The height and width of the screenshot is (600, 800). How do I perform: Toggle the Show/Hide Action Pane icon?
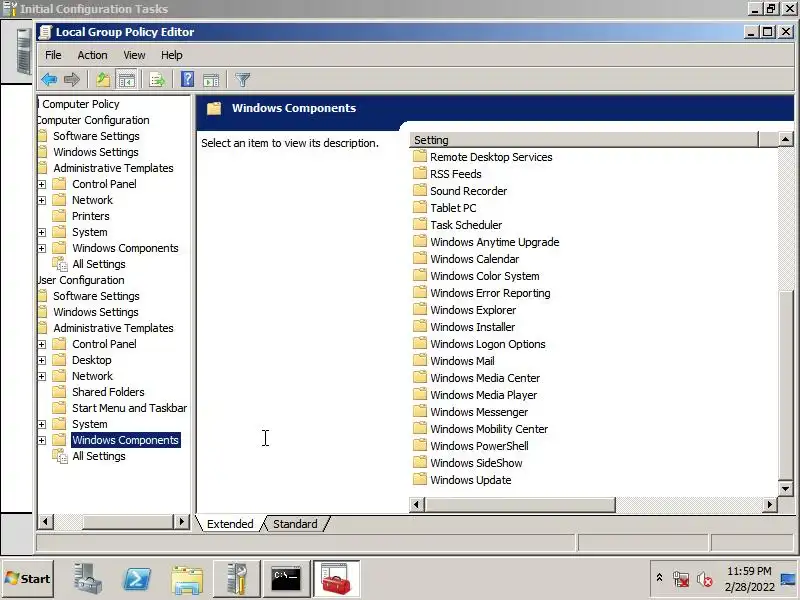click(211, 80)
